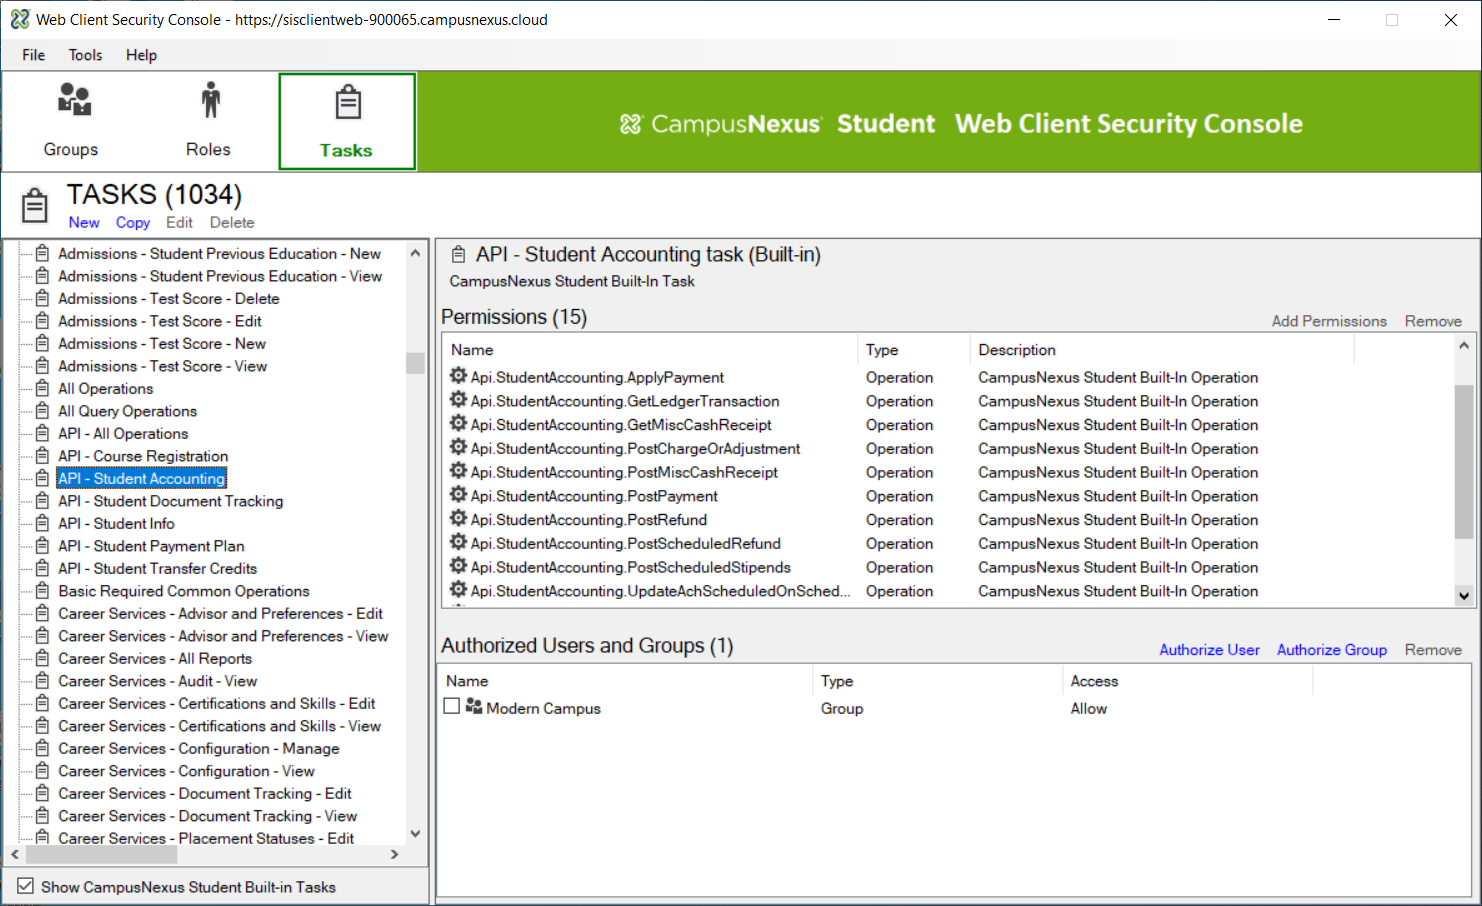This screenshot has height=906, width=1482.
Task: Click clipboard icon of API - Student Payment Plan
Action: click(42, 546)
